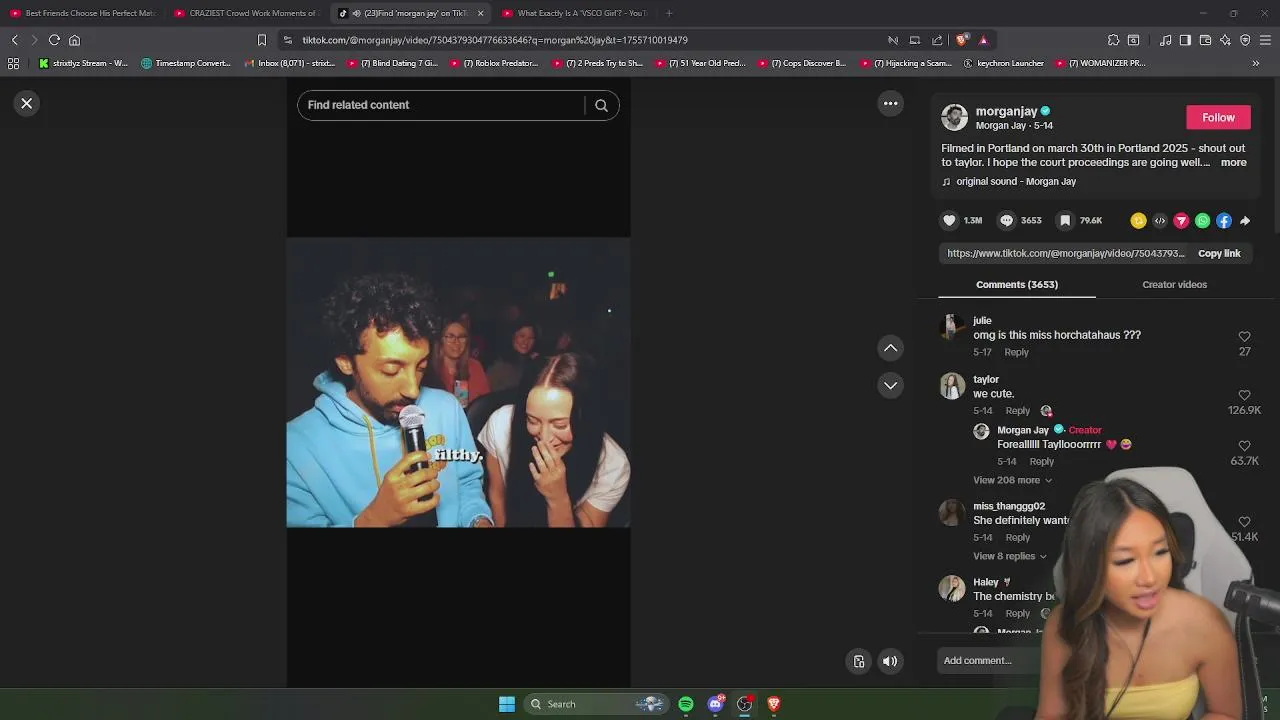Reply to Morgan Jay's creator comment
This screenshot has height=720, width=1280.
tap(1041, 461)
